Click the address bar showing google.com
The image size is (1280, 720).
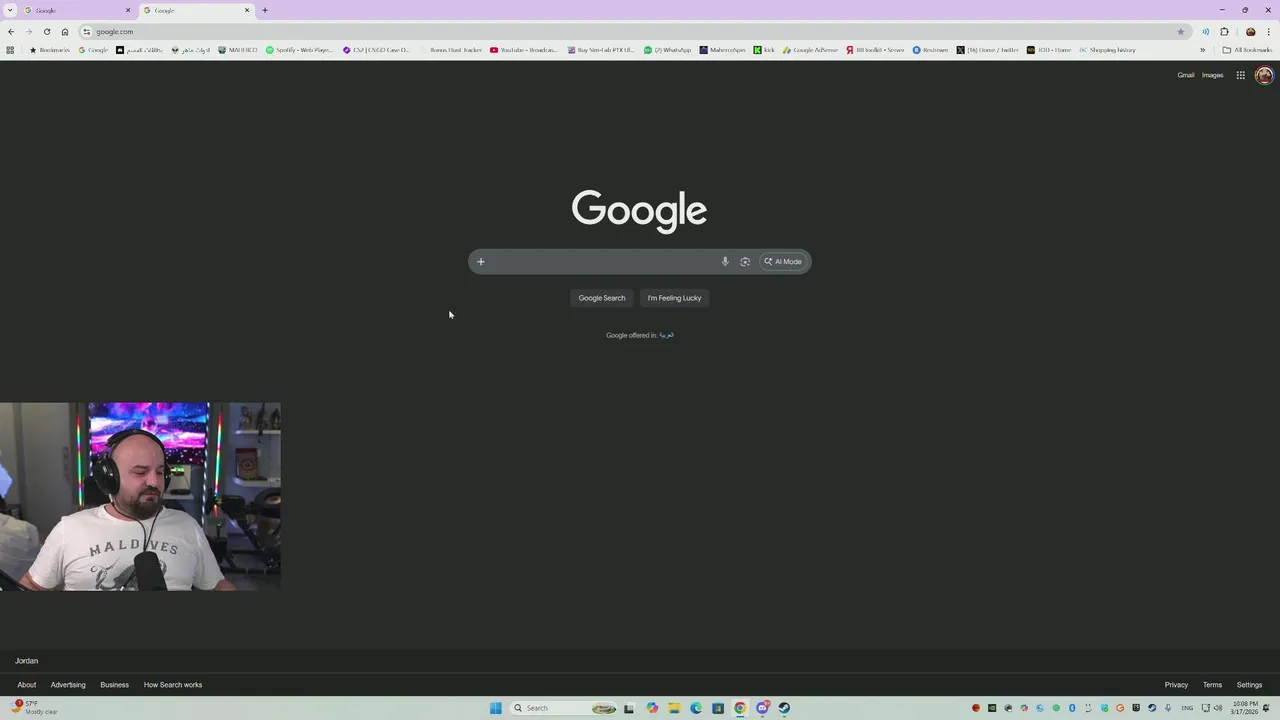[635, 31]
